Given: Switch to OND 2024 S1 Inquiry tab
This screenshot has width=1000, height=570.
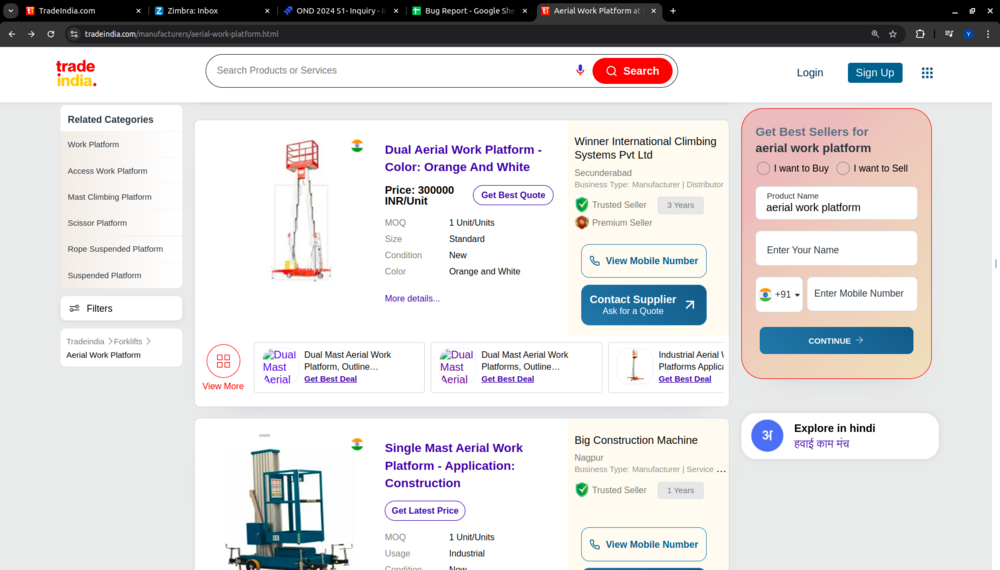Looking at the screenshot, I should pyautogui.click(x=341, y=11).
